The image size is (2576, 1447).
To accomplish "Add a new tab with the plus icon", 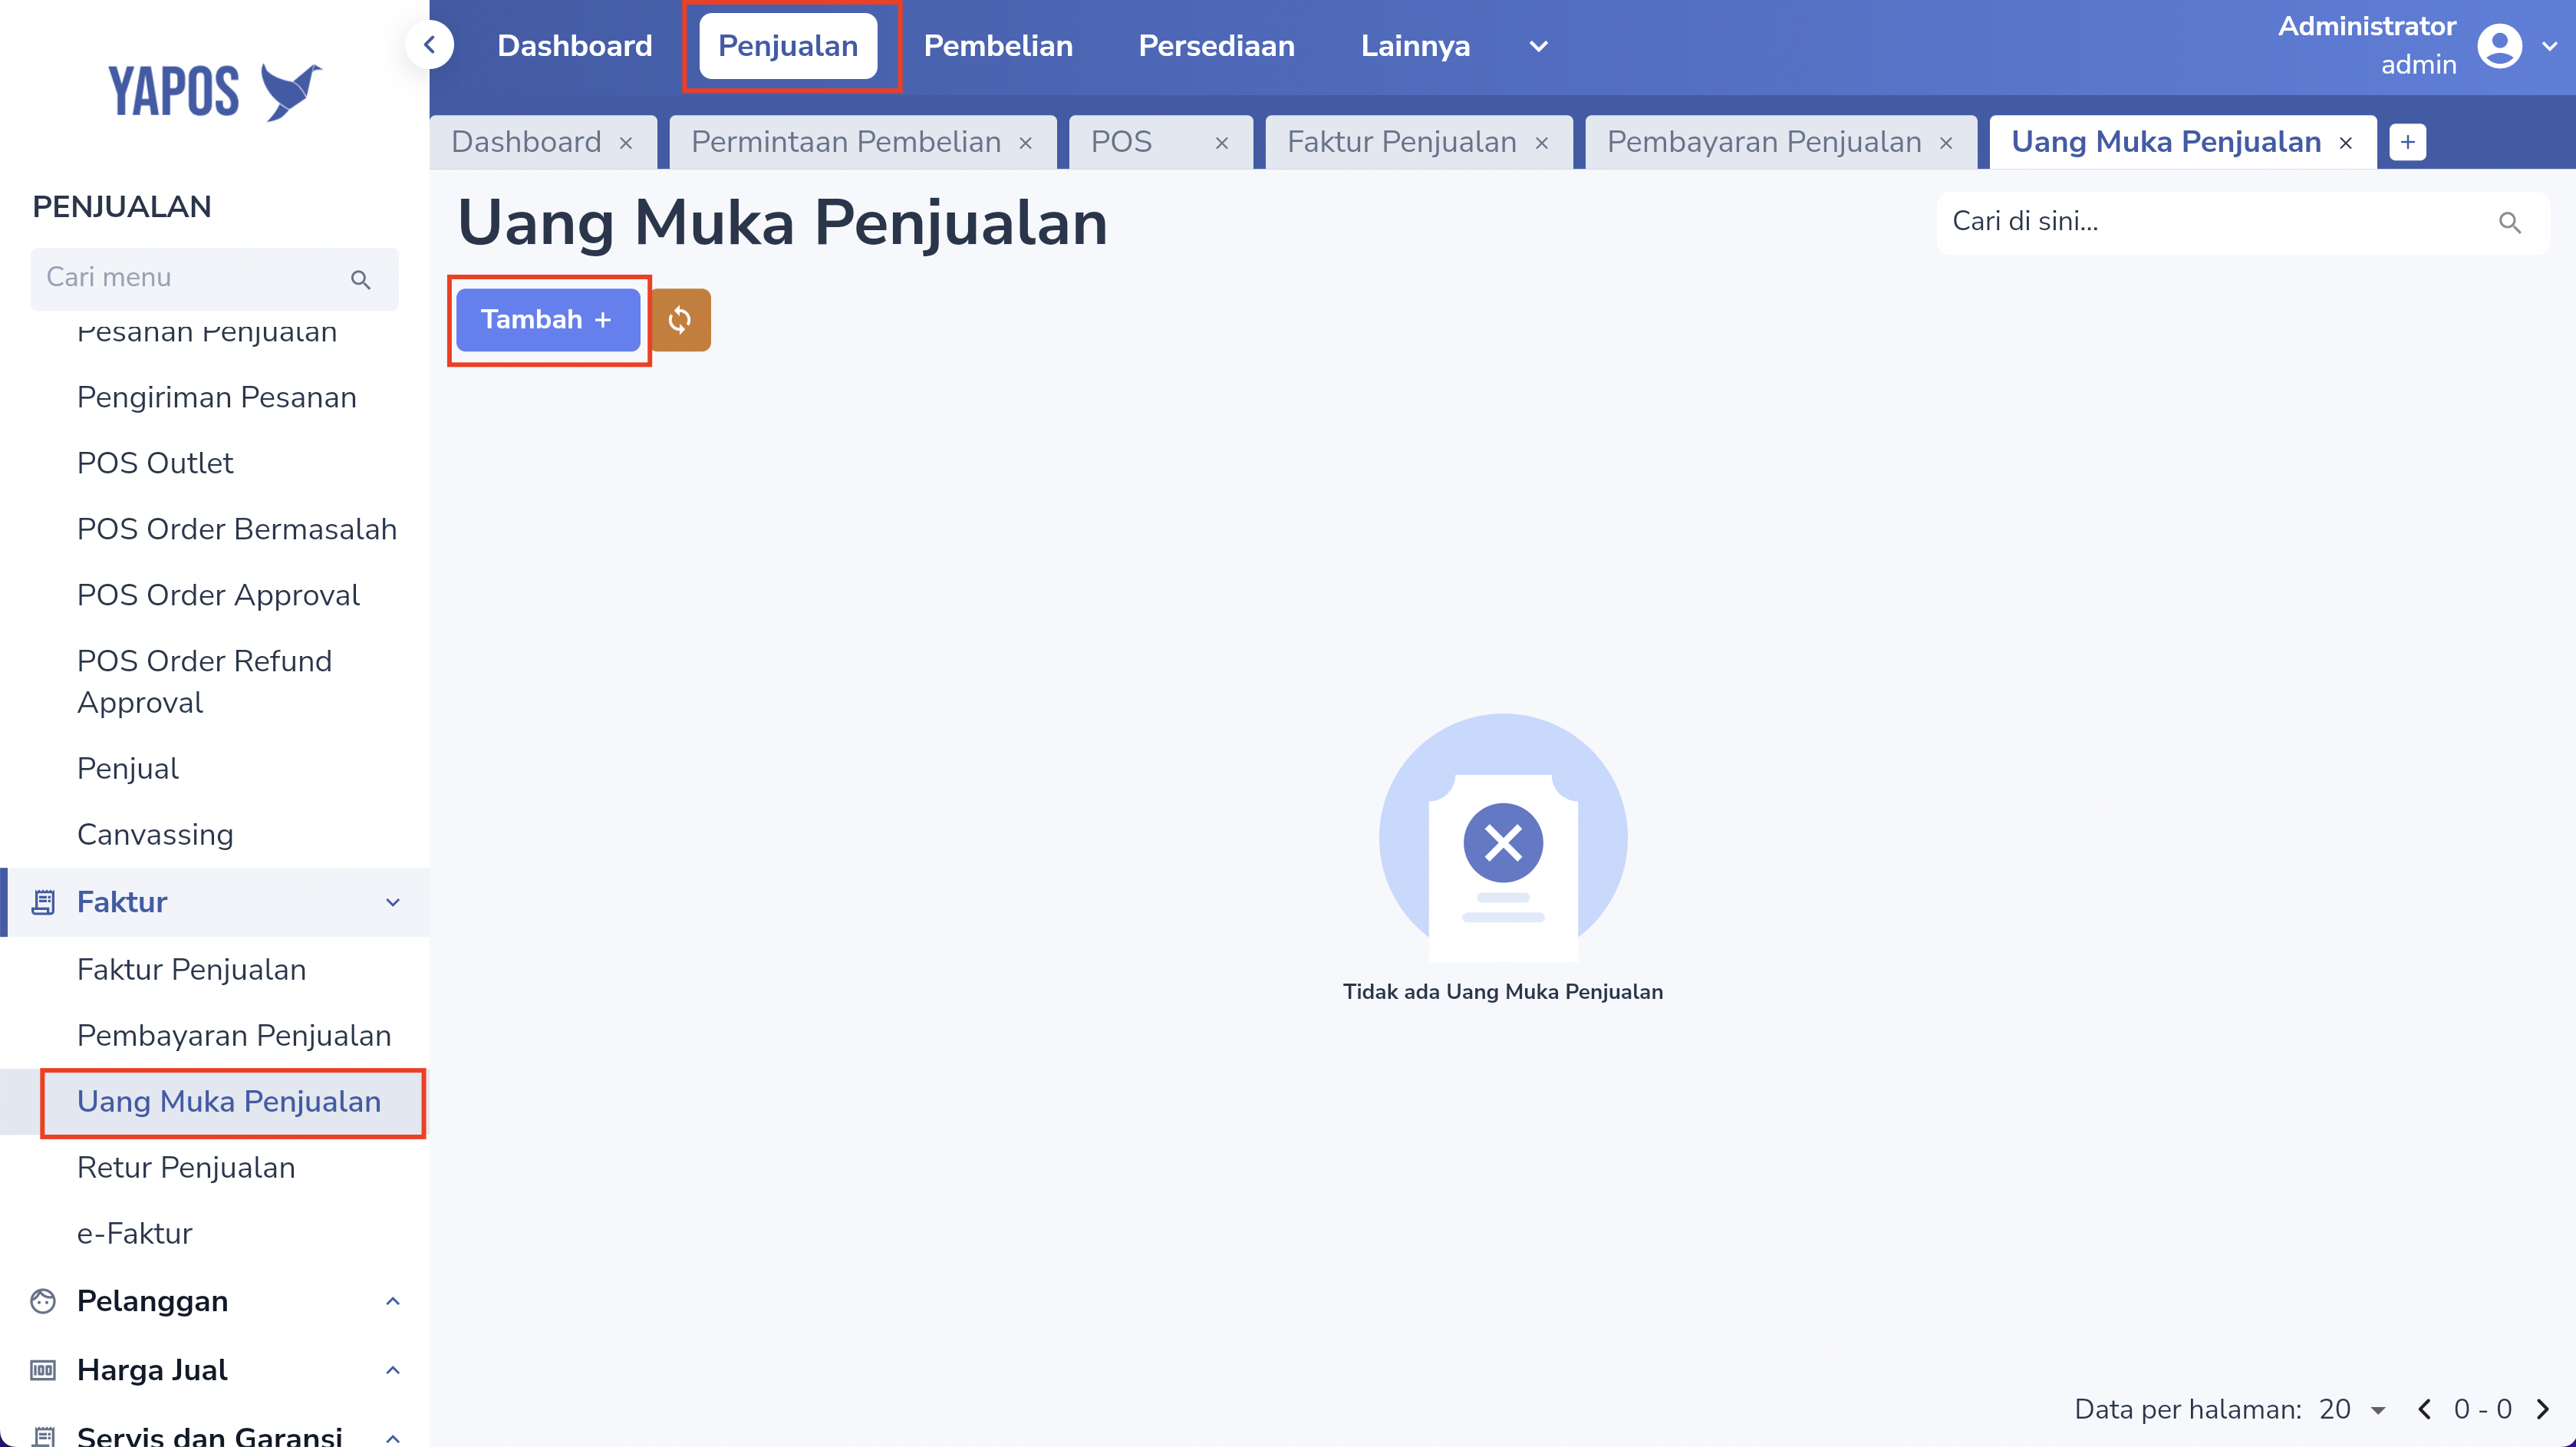I will tap(2407, 142).
